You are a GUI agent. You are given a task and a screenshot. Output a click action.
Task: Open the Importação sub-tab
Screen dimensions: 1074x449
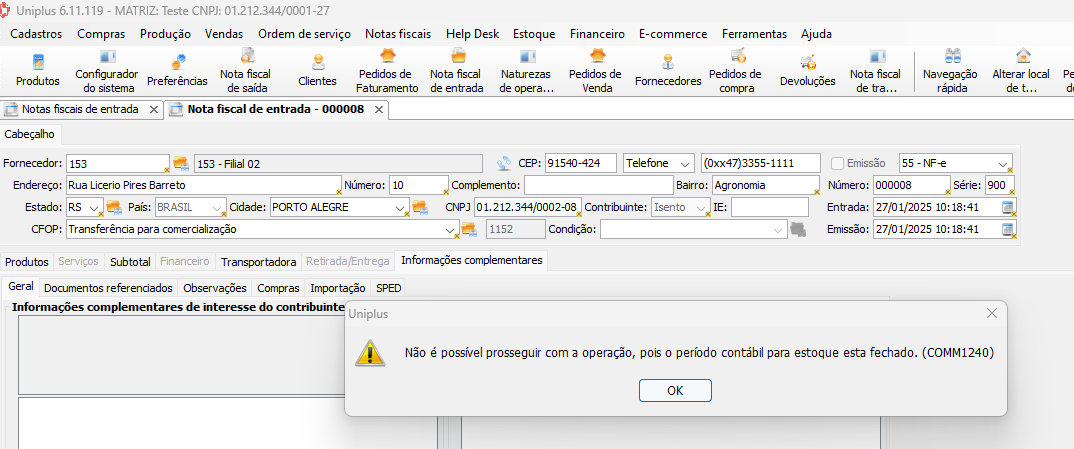pyautogui.click(x=337, y=288)
